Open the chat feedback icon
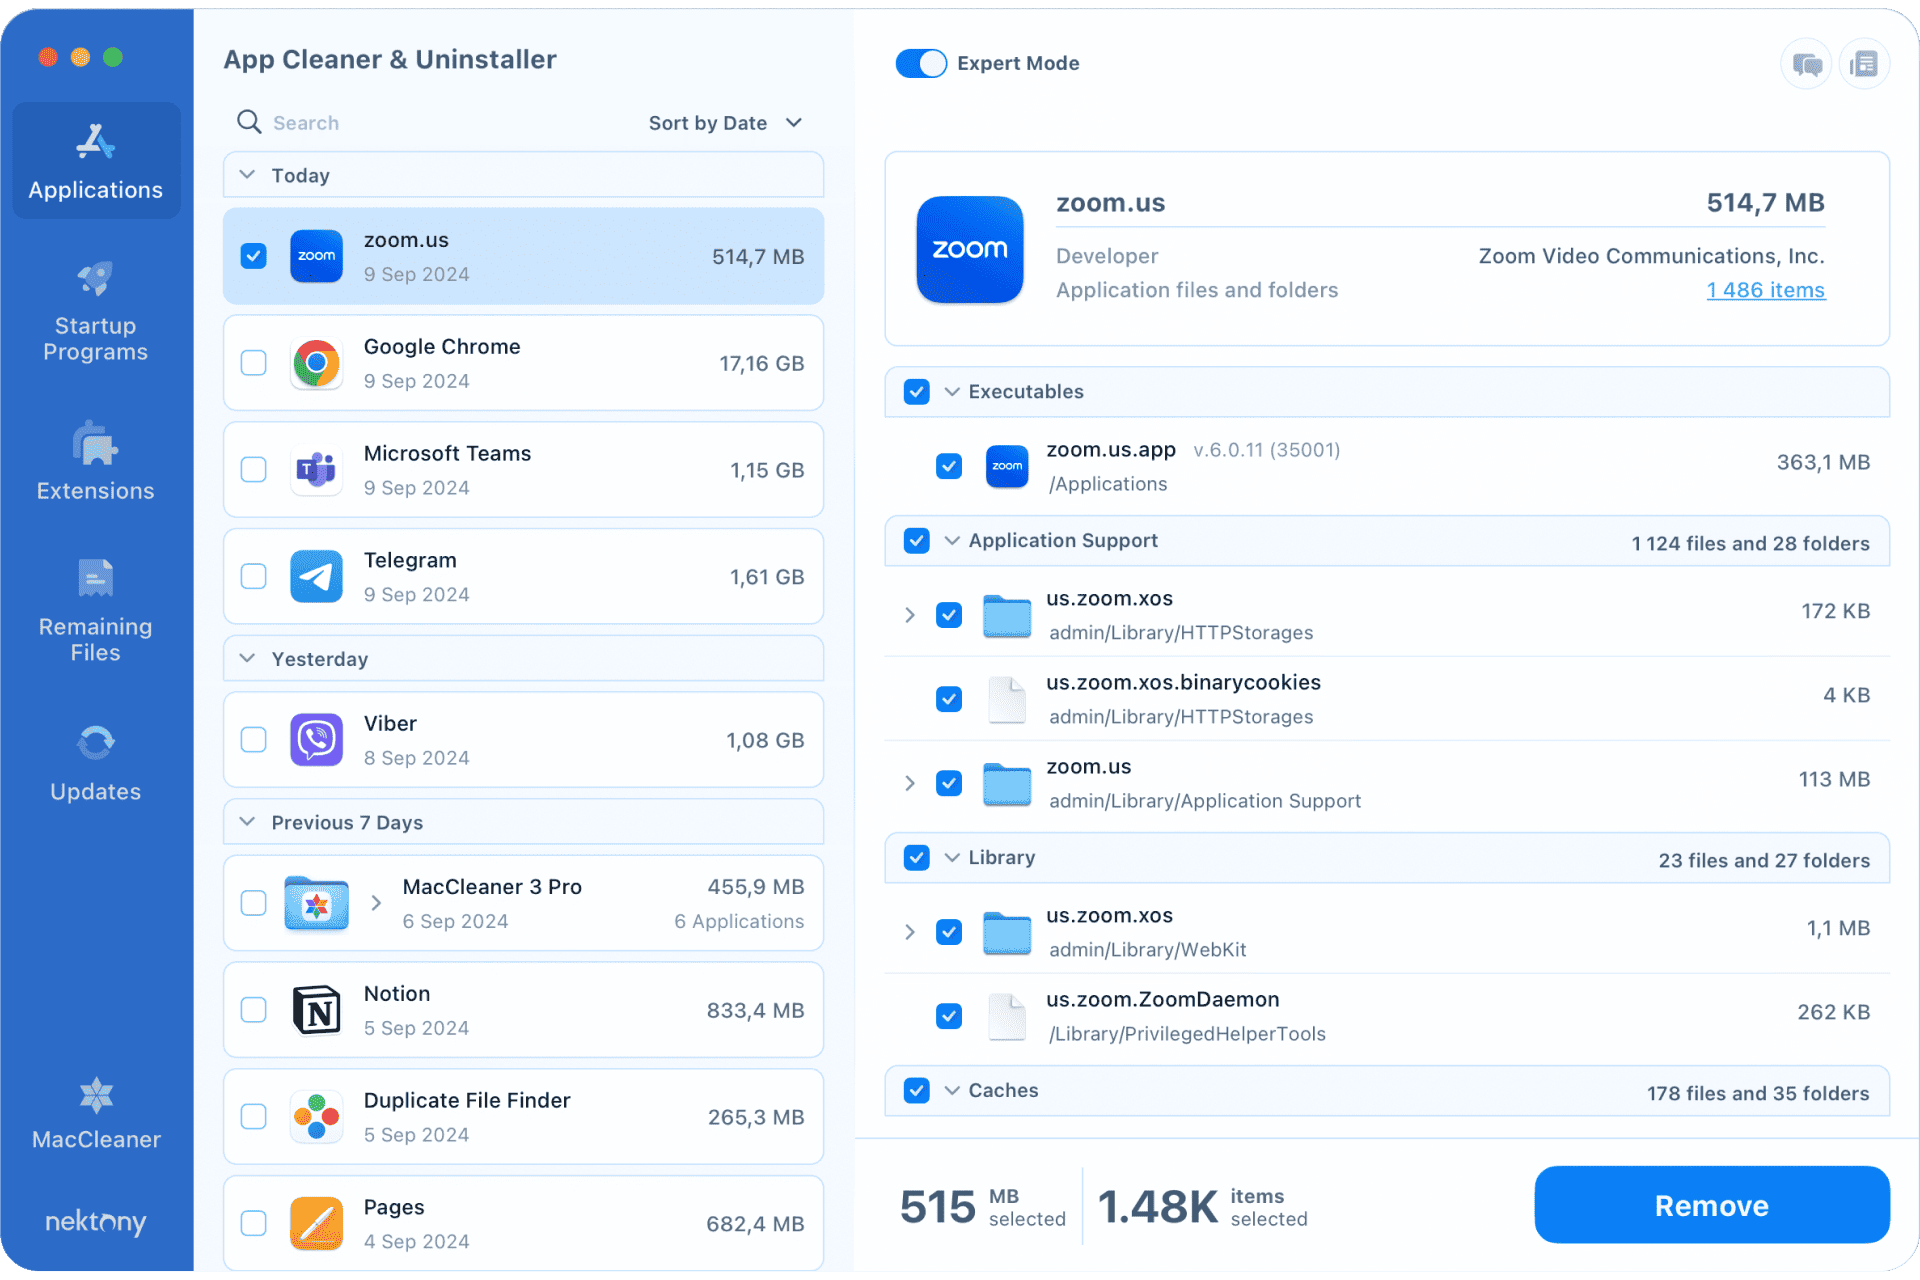This screenshot has height=1280, width=1920. (1807, 64)
